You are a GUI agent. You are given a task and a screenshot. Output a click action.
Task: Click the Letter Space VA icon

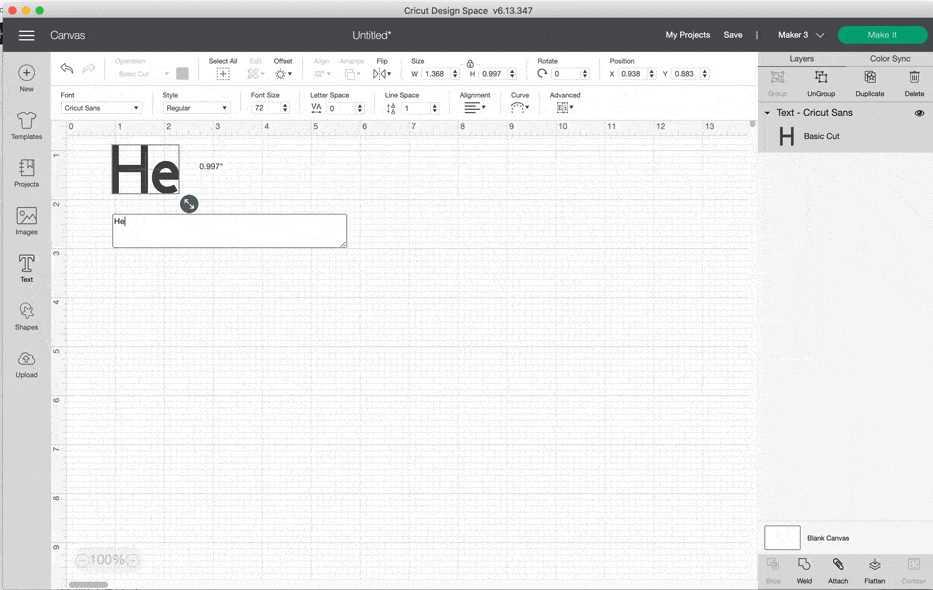click(x=316, y=108)
